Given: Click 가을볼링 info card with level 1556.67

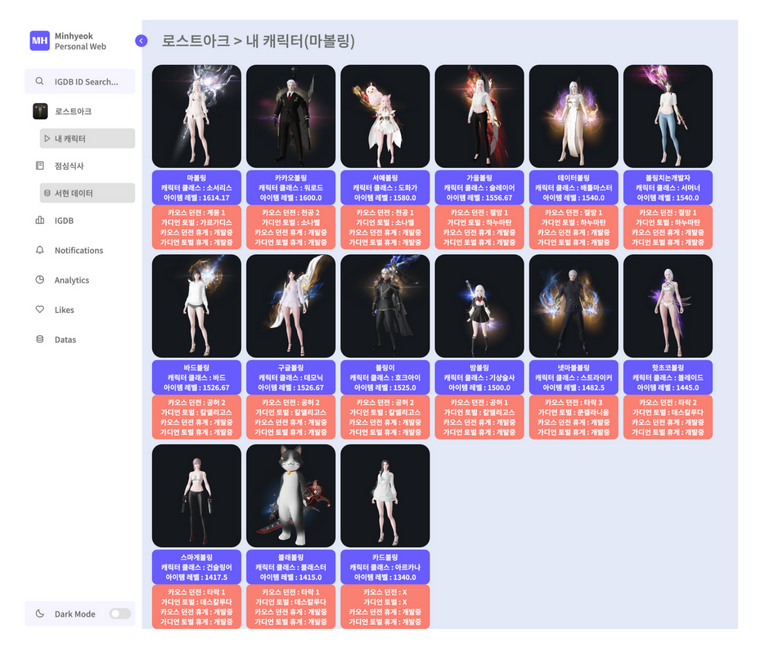Looking at the screenshot, I should point(479,187).
